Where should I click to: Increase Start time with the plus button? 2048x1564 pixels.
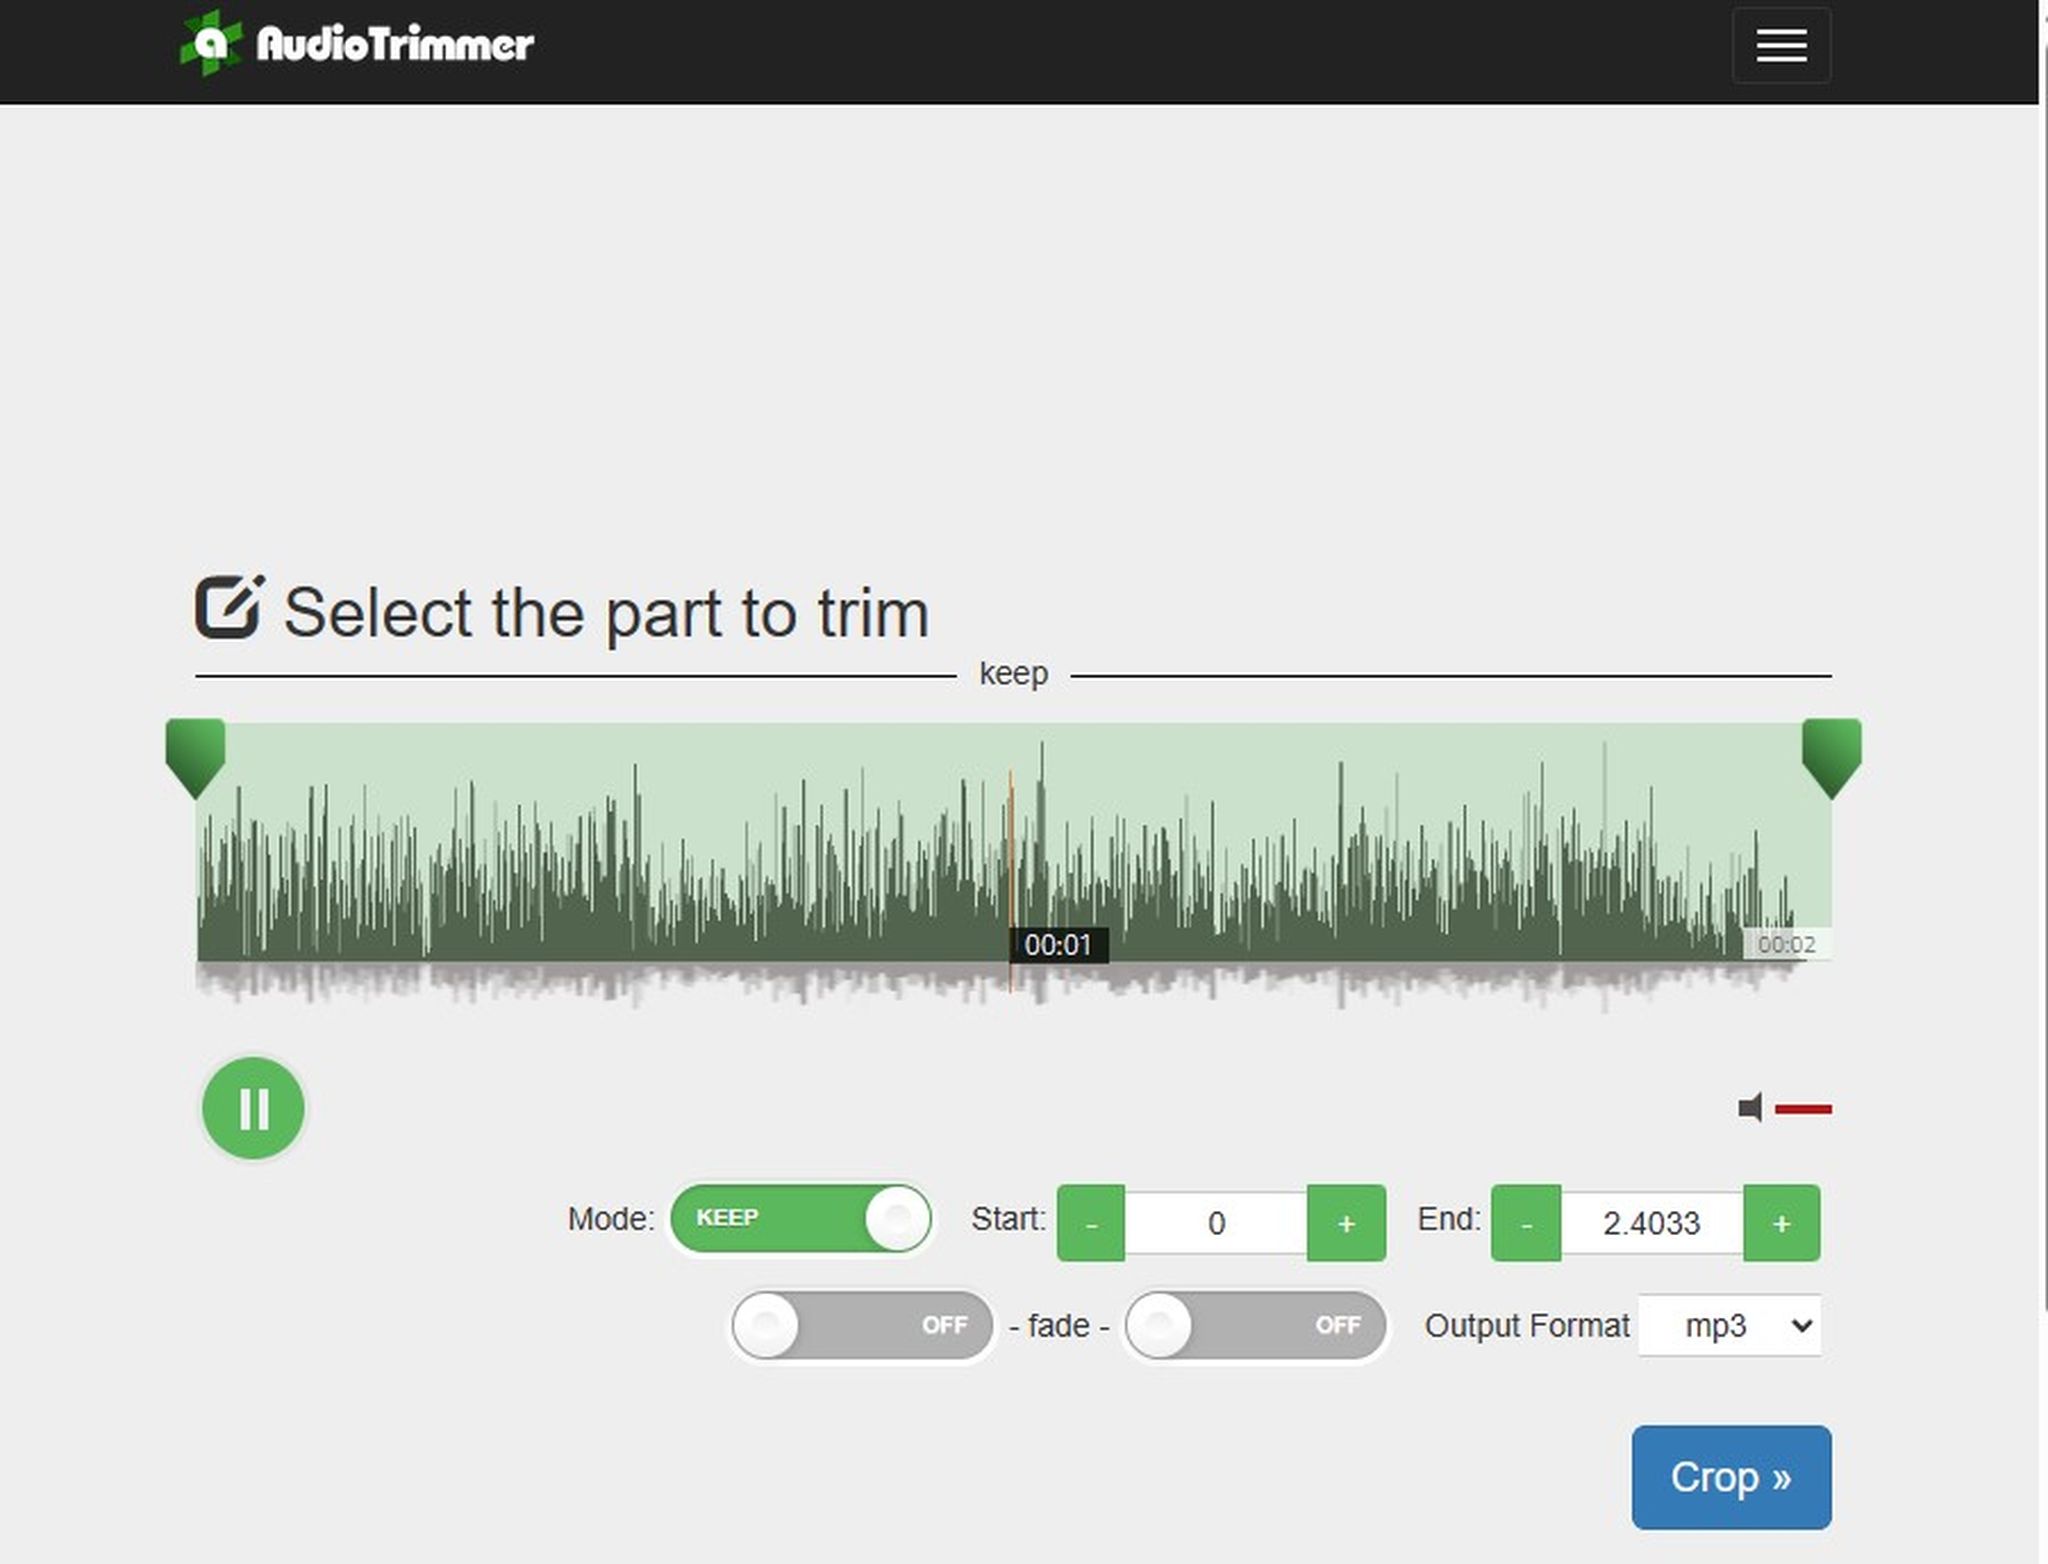coord(1345,1222)
